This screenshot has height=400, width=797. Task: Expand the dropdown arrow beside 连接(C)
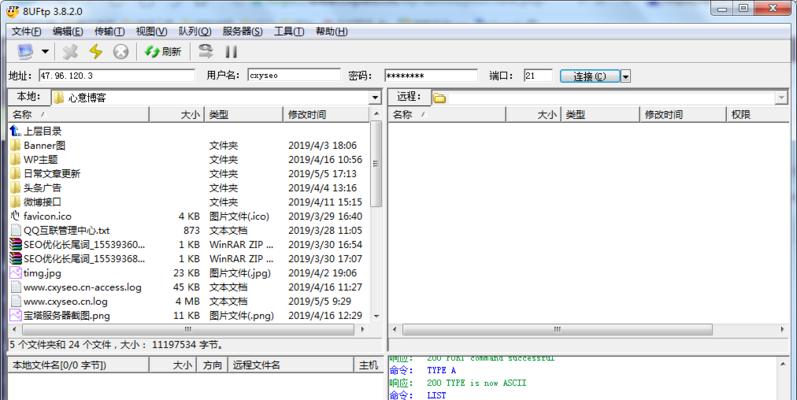point(626,76)
